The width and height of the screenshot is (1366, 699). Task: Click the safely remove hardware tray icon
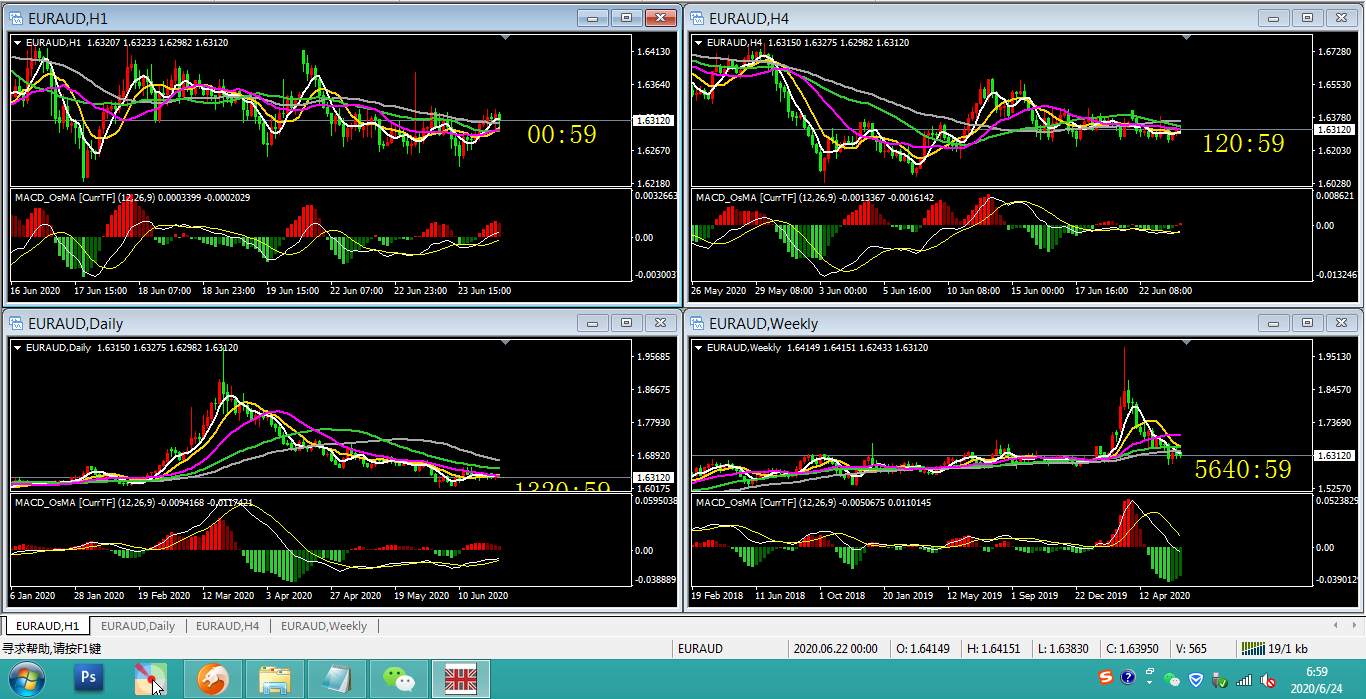click(x=1219, y=679)
